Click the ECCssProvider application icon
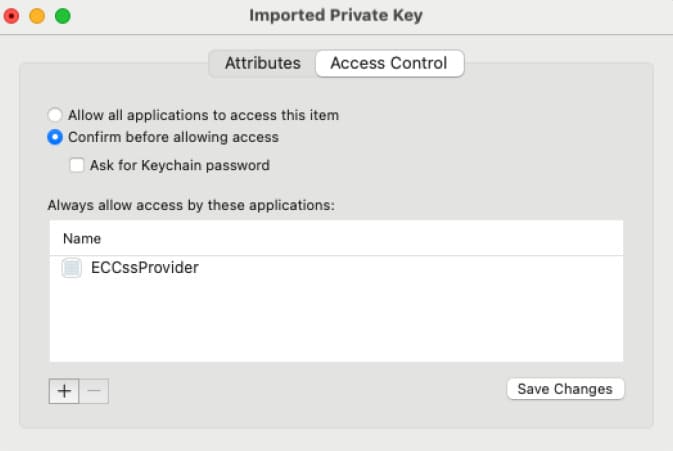Image resolution: width=673 pixels, height=451 pixels. (x=71, y=268)
